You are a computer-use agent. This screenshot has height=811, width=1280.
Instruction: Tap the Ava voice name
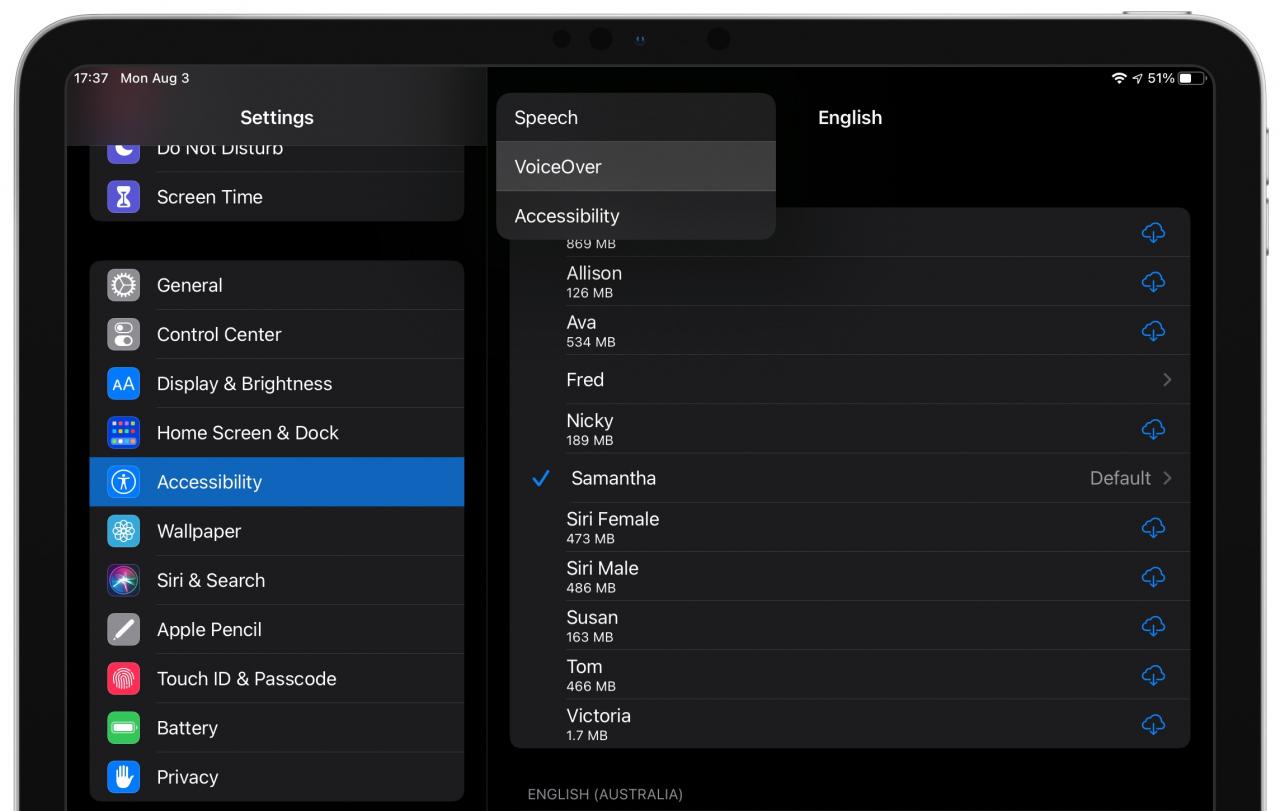581,322
